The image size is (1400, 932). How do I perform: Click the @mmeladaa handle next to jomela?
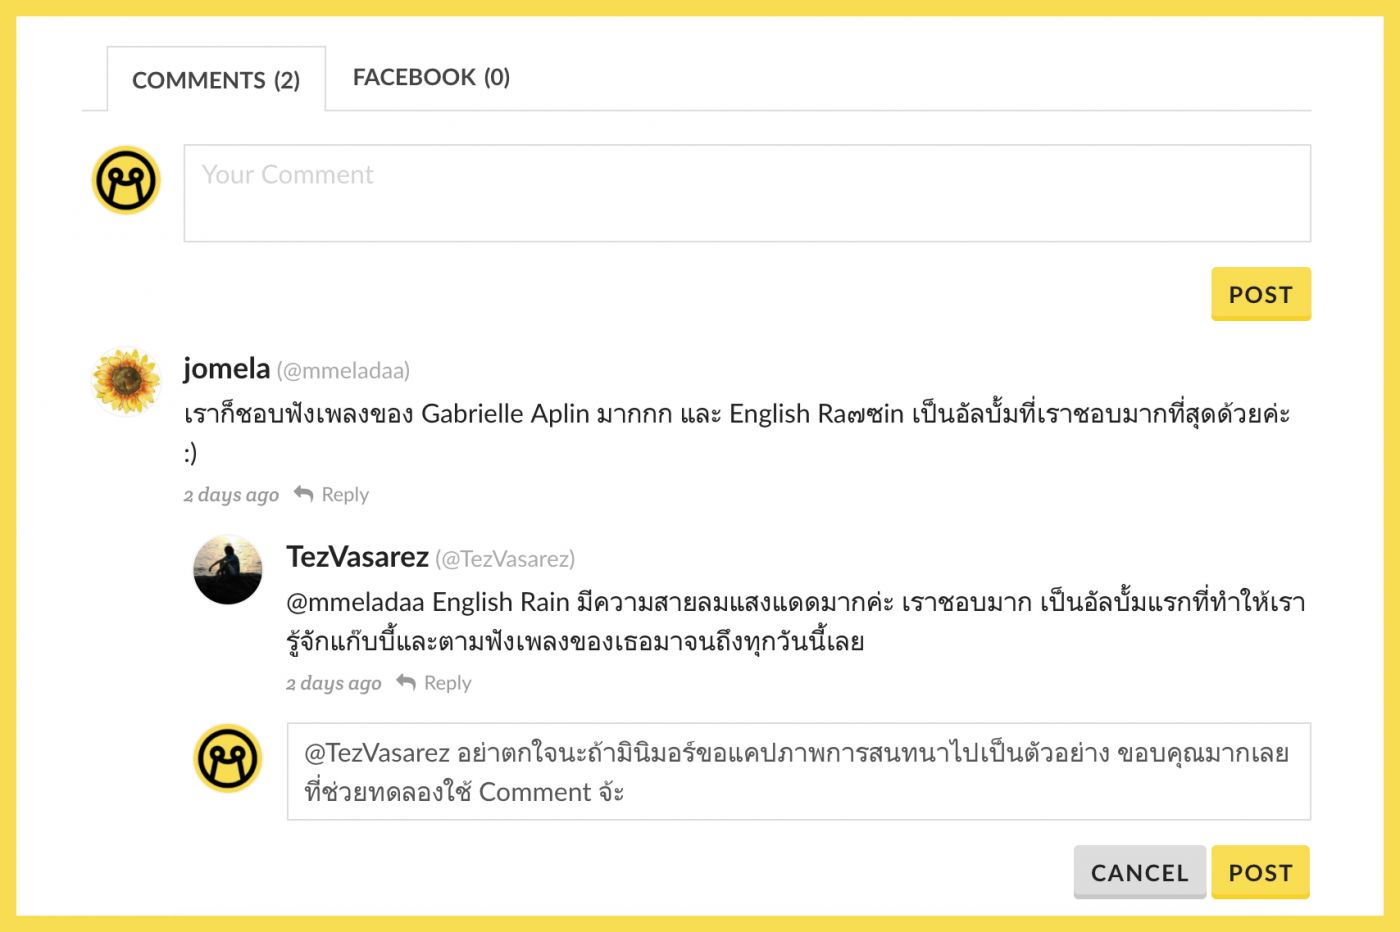pos(343,371)
